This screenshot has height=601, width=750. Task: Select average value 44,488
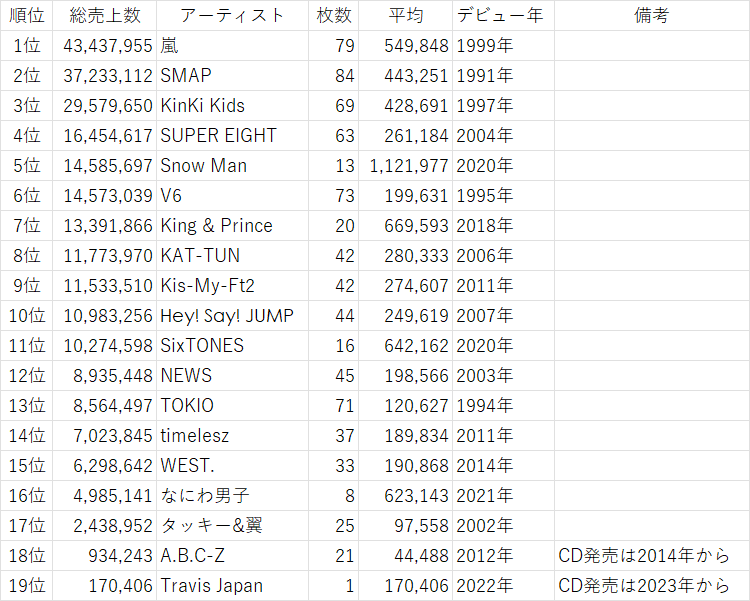click(406, 556)
